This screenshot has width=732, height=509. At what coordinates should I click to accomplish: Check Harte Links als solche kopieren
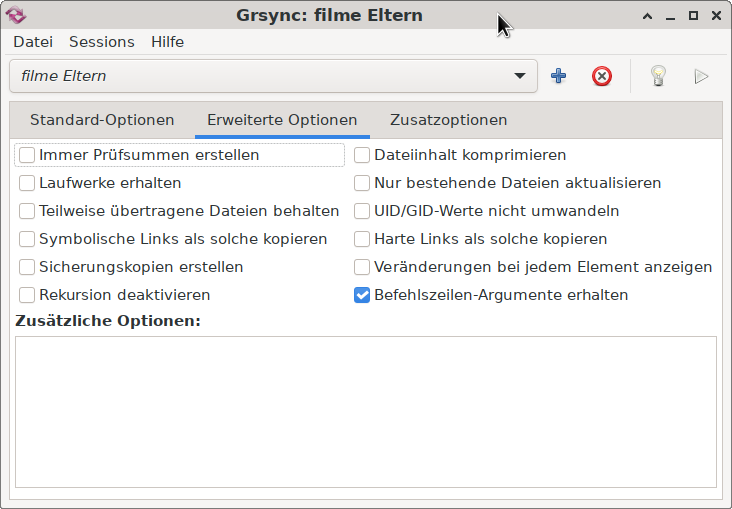click(x=362, y=239)
